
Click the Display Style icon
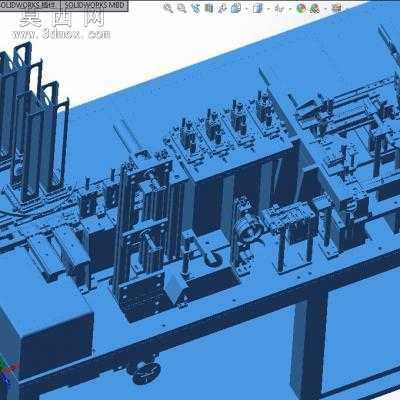(x=258, y=8)
